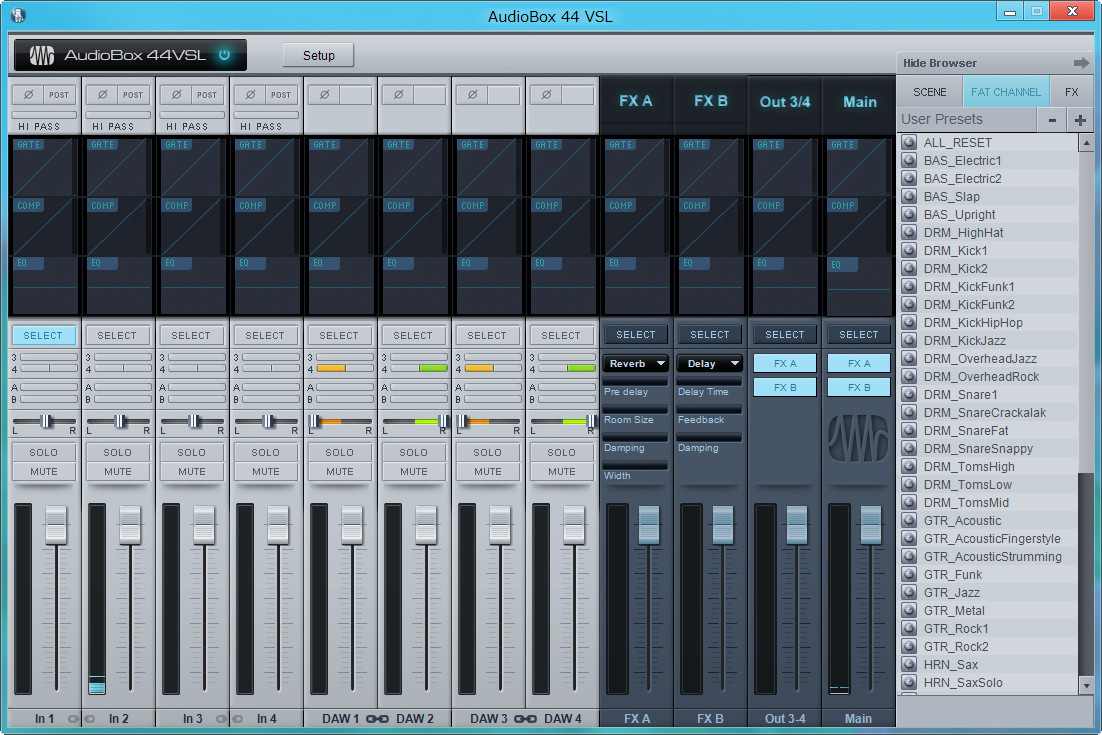The width and height of the screenshot is (1102, 735).
Task: Click the preset icon beside GTR_Metal
Action: [909, 610]
